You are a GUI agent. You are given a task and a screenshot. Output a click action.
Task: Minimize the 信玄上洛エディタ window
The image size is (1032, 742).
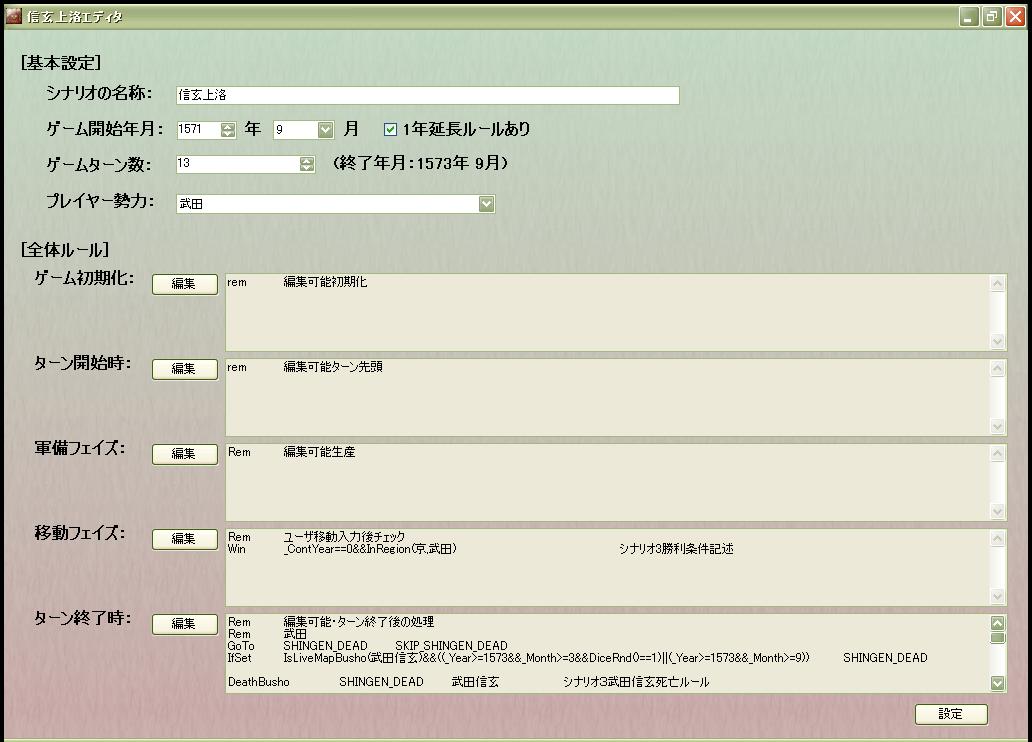969,16
